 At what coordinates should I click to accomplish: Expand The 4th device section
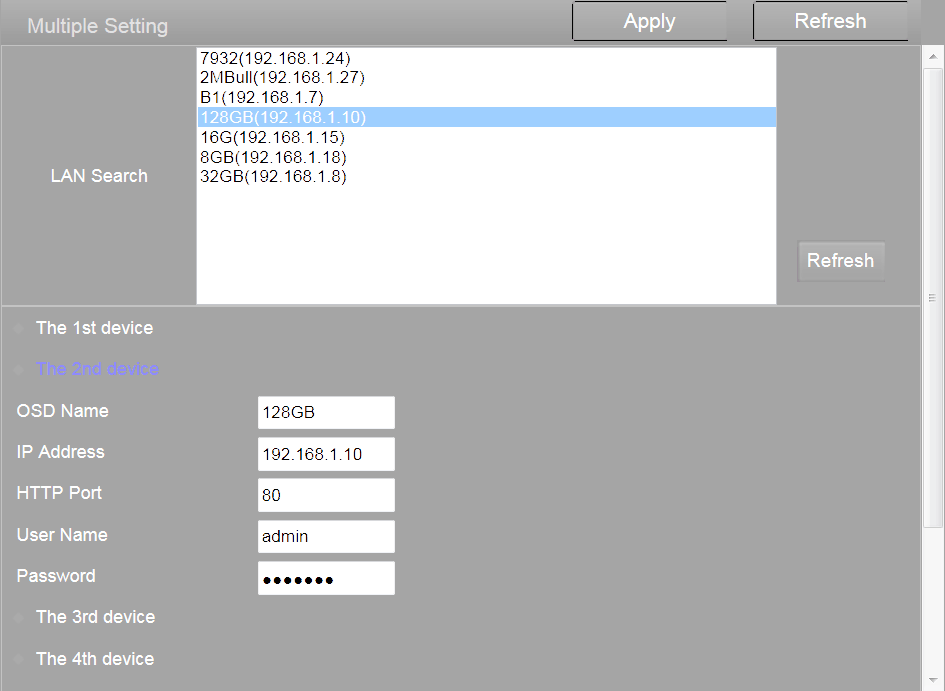click(95, 658)
